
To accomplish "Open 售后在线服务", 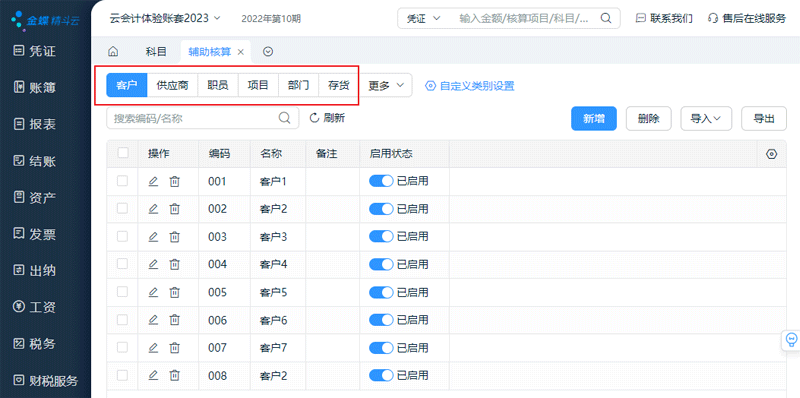I will click(x=747, y=19).
